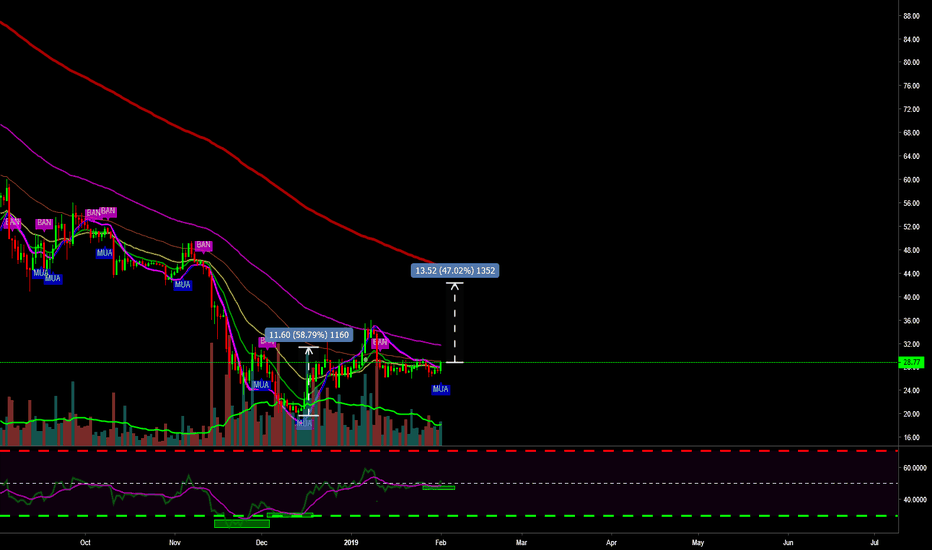Viewport: 932px width, 550px height.
Task: Click the BAN marker at the January 2019 peak
Action: tap(380, 342)
